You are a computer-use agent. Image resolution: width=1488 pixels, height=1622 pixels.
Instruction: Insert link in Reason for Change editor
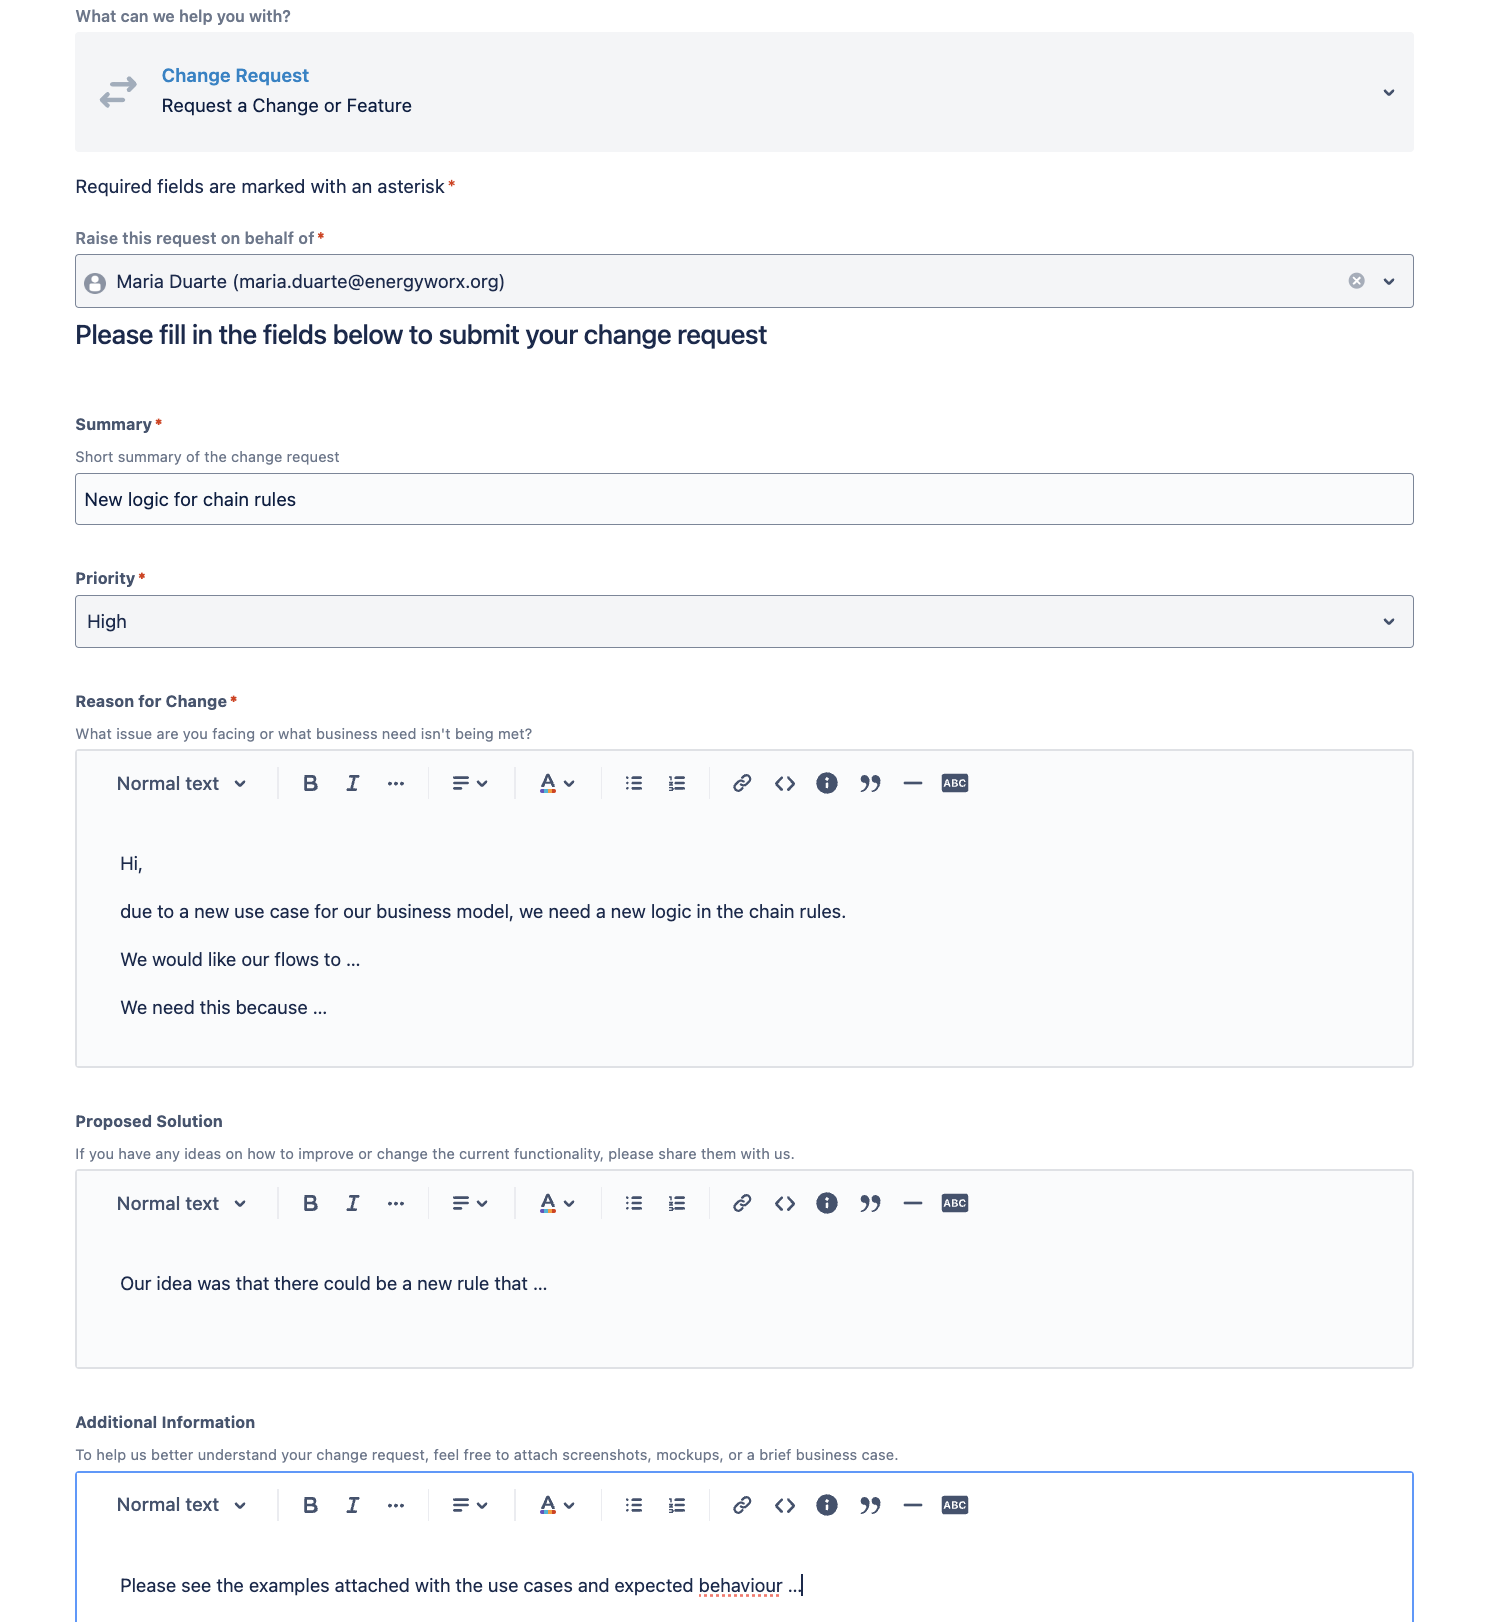tap(742, 784)
